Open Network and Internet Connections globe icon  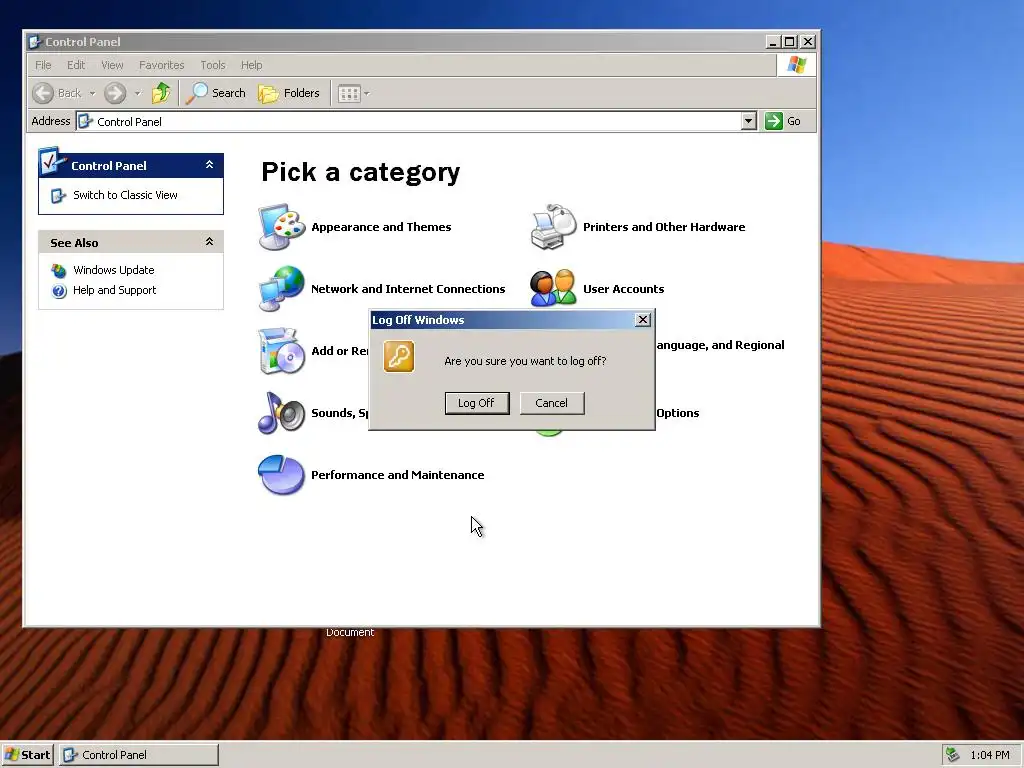tap(281, 289)
